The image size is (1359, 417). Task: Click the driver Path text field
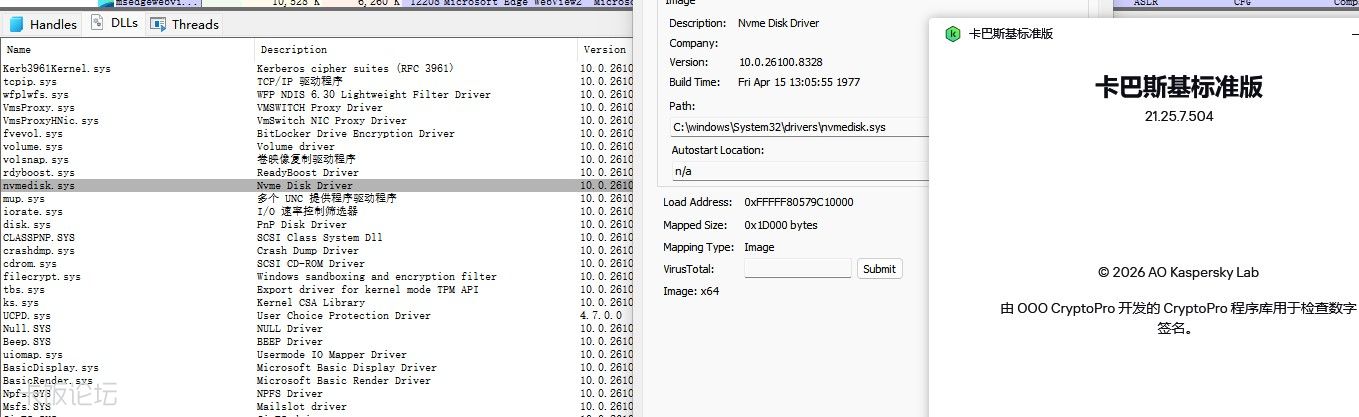point(799,127)
